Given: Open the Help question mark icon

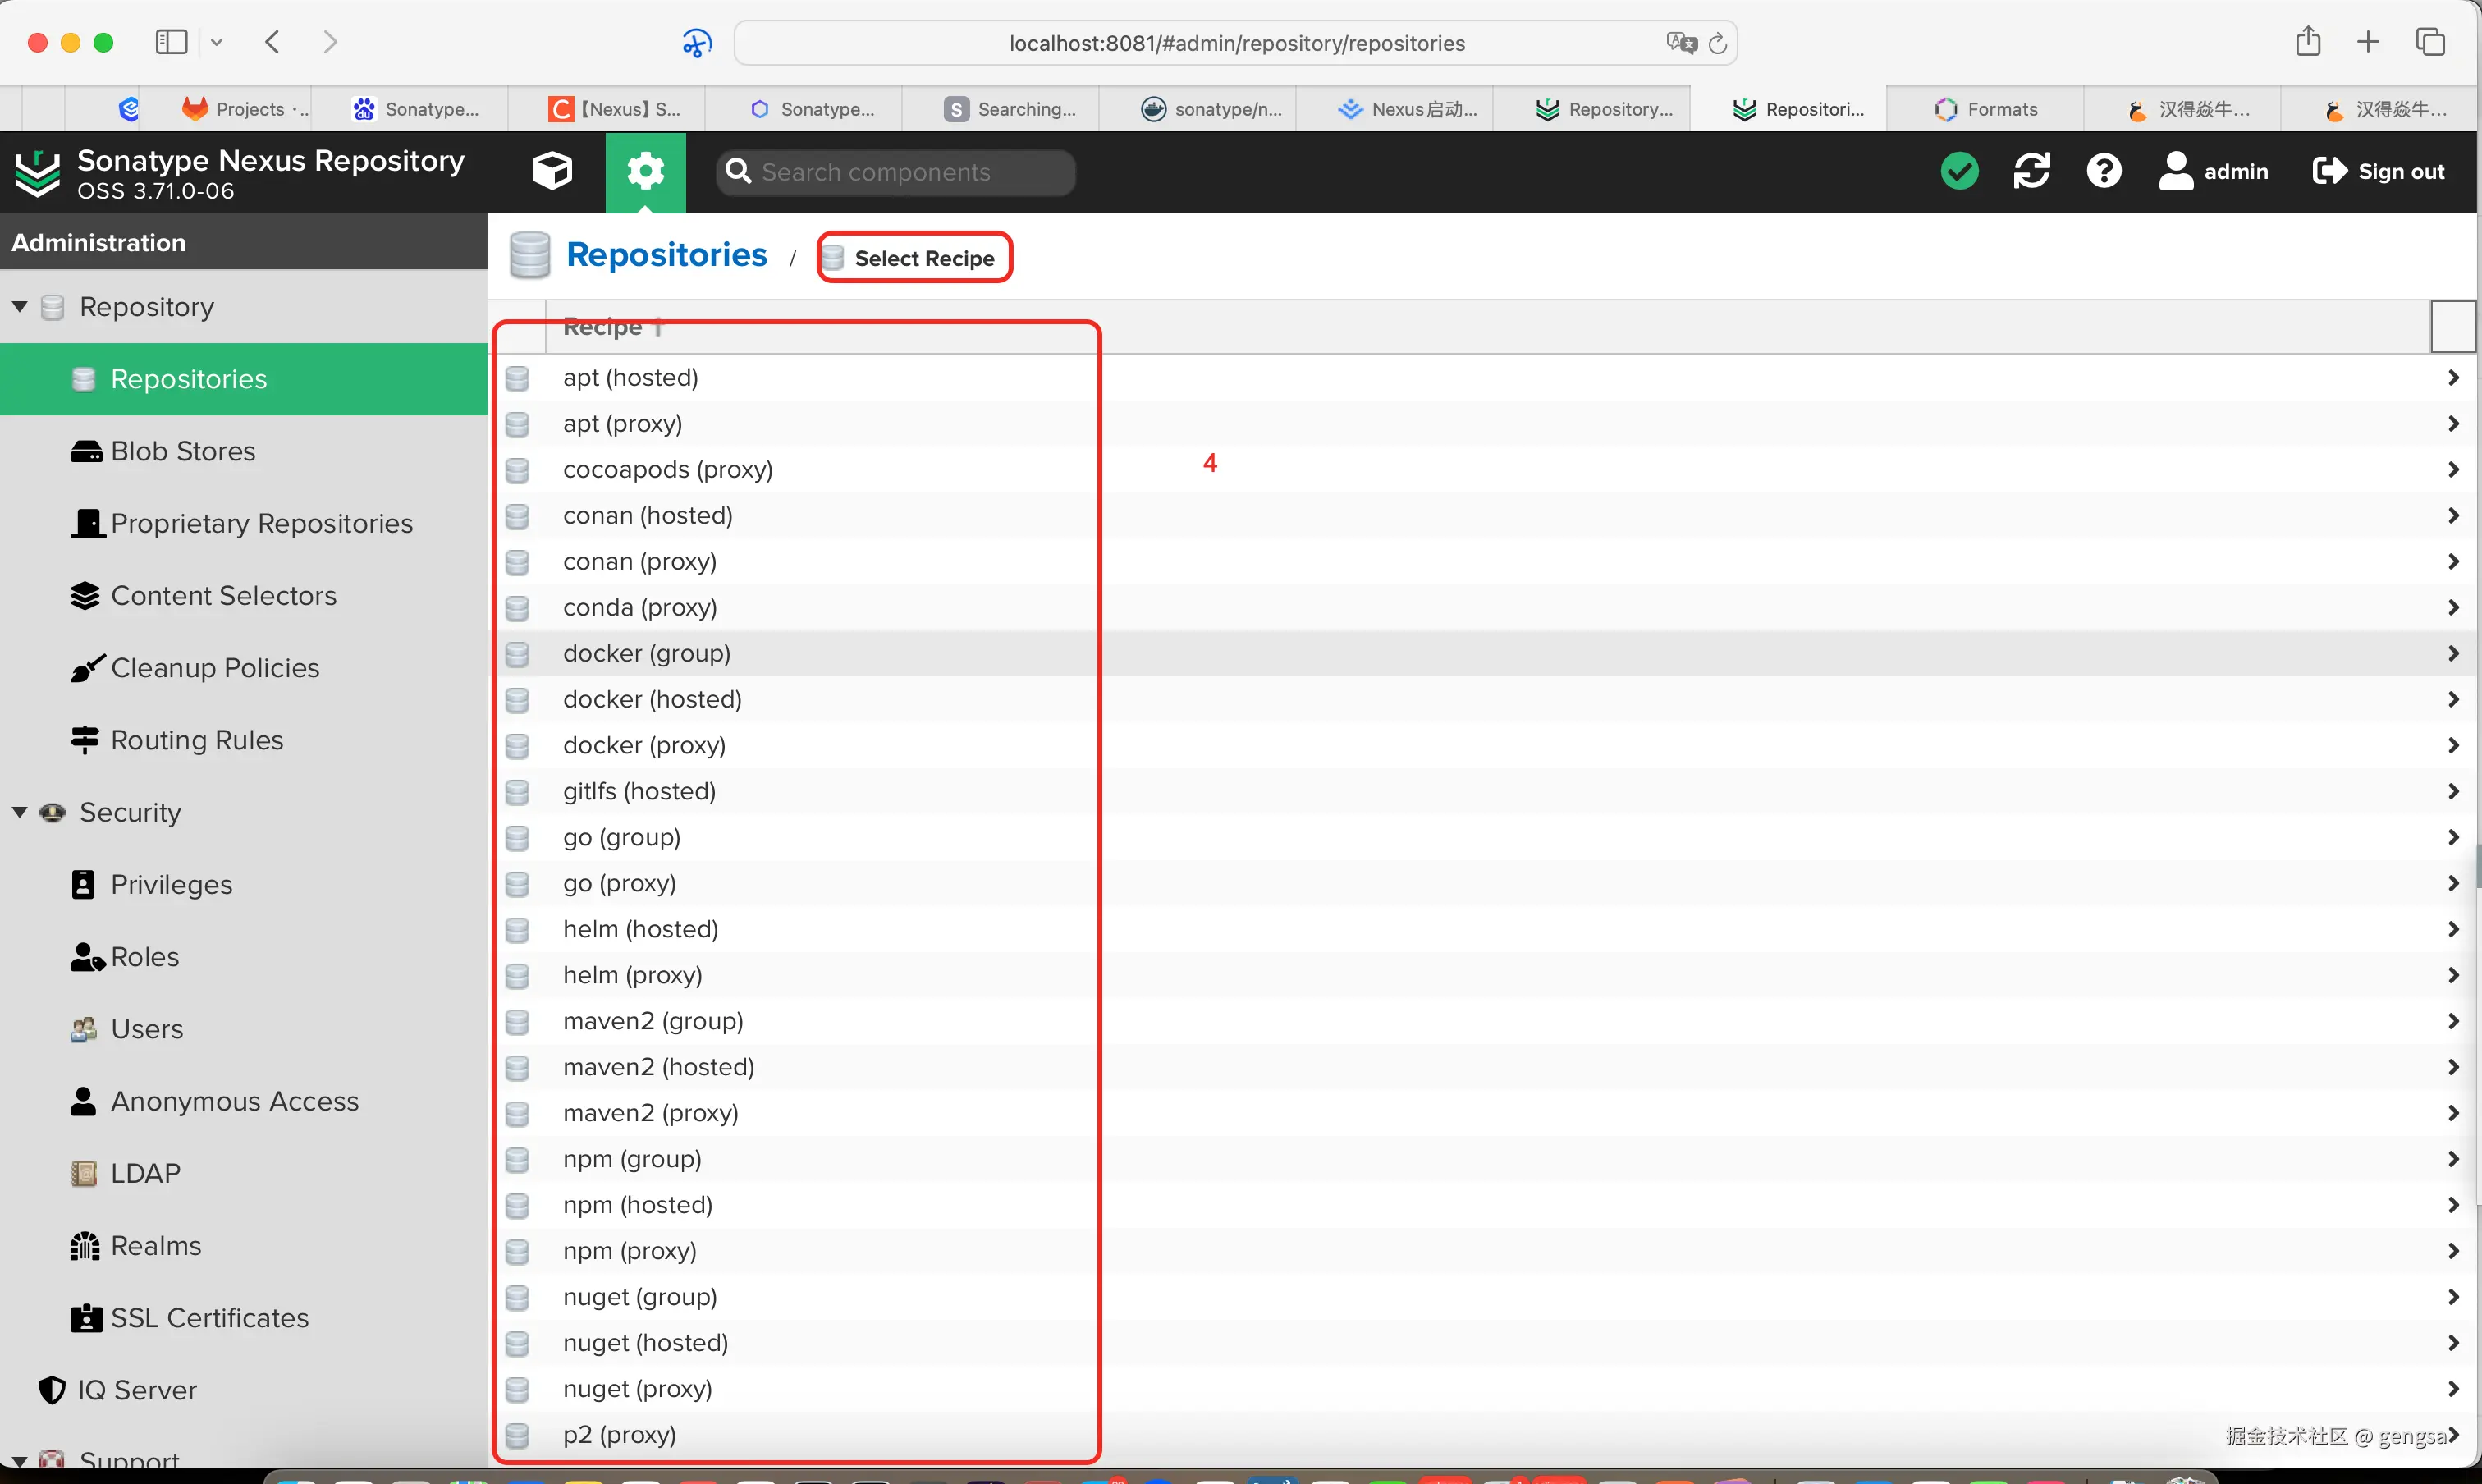Looking at the screenshot, I should point(2103,171).
